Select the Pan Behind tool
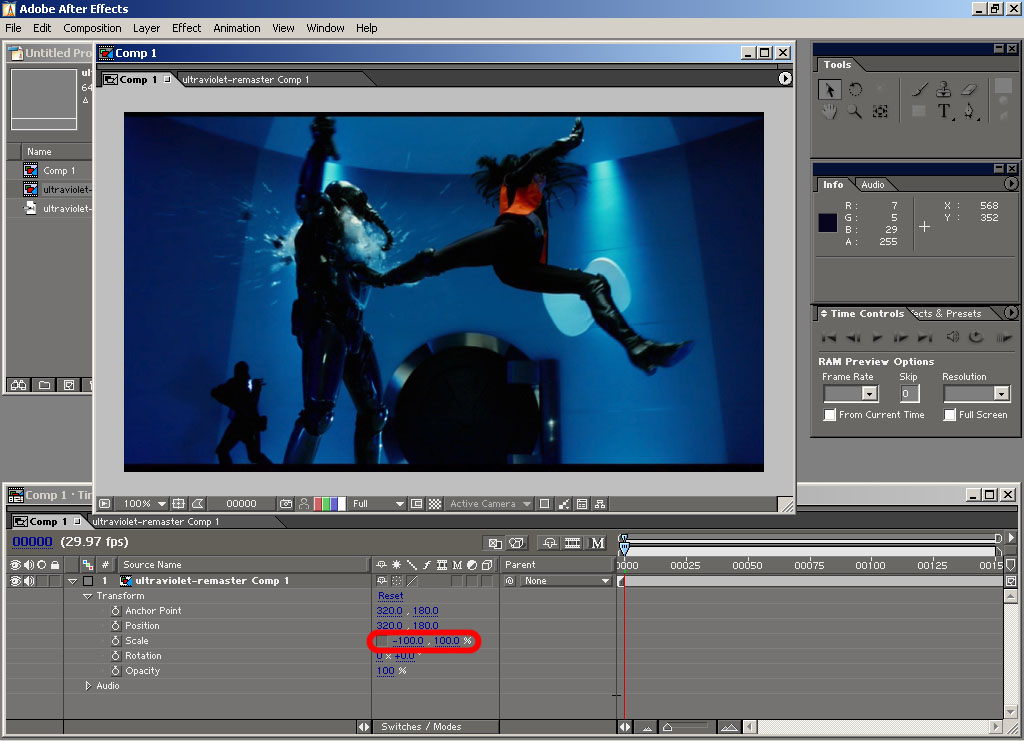 880,112
